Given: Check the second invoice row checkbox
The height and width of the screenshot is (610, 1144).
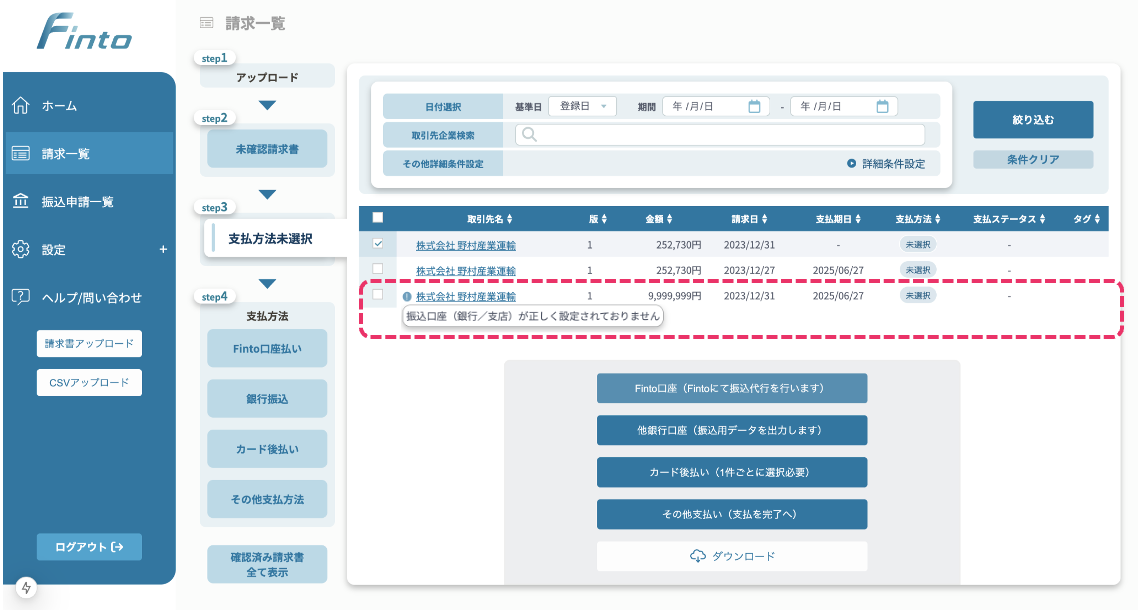Looking at the screenshot, I should [377, 269].
